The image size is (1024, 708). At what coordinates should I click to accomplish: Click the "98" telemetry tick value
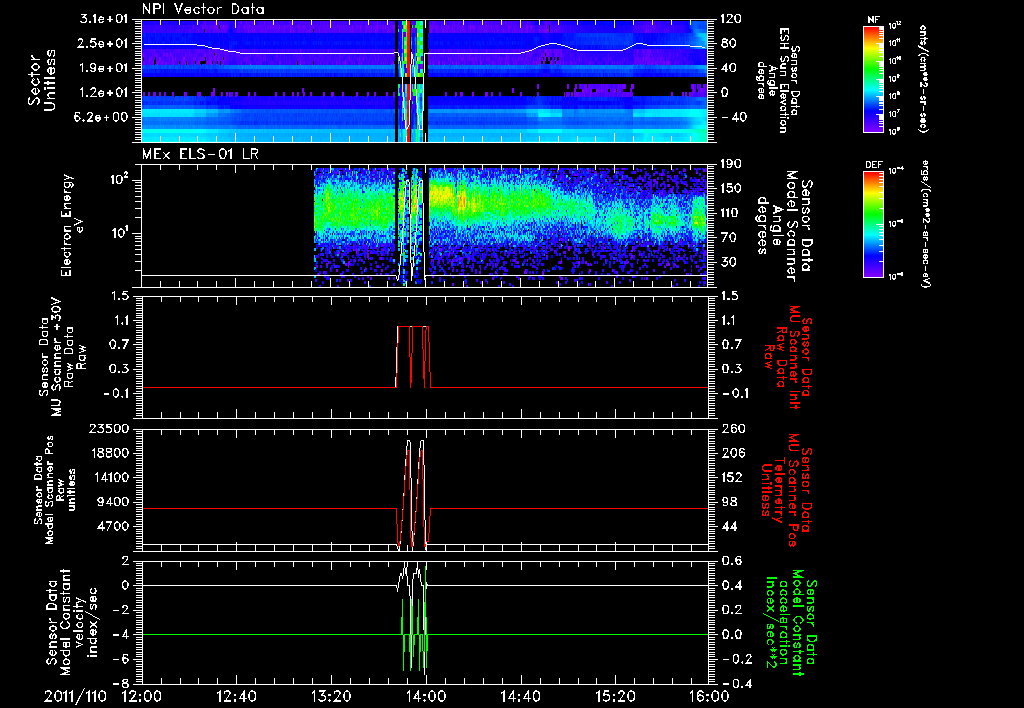click(x=727, y=502)
